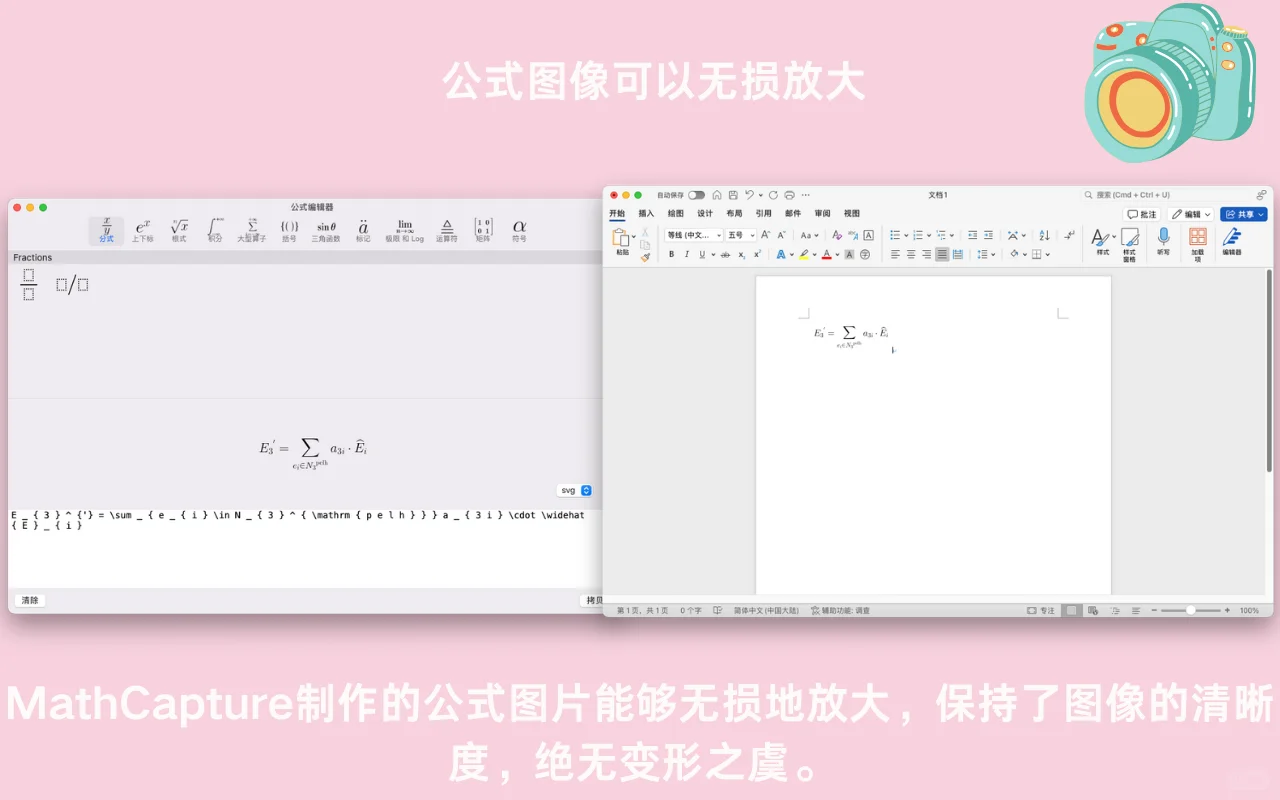This screenshot has height=800, width=1280.
Task: Select the 积分 integral tool
Action: (x=215, y=229)
